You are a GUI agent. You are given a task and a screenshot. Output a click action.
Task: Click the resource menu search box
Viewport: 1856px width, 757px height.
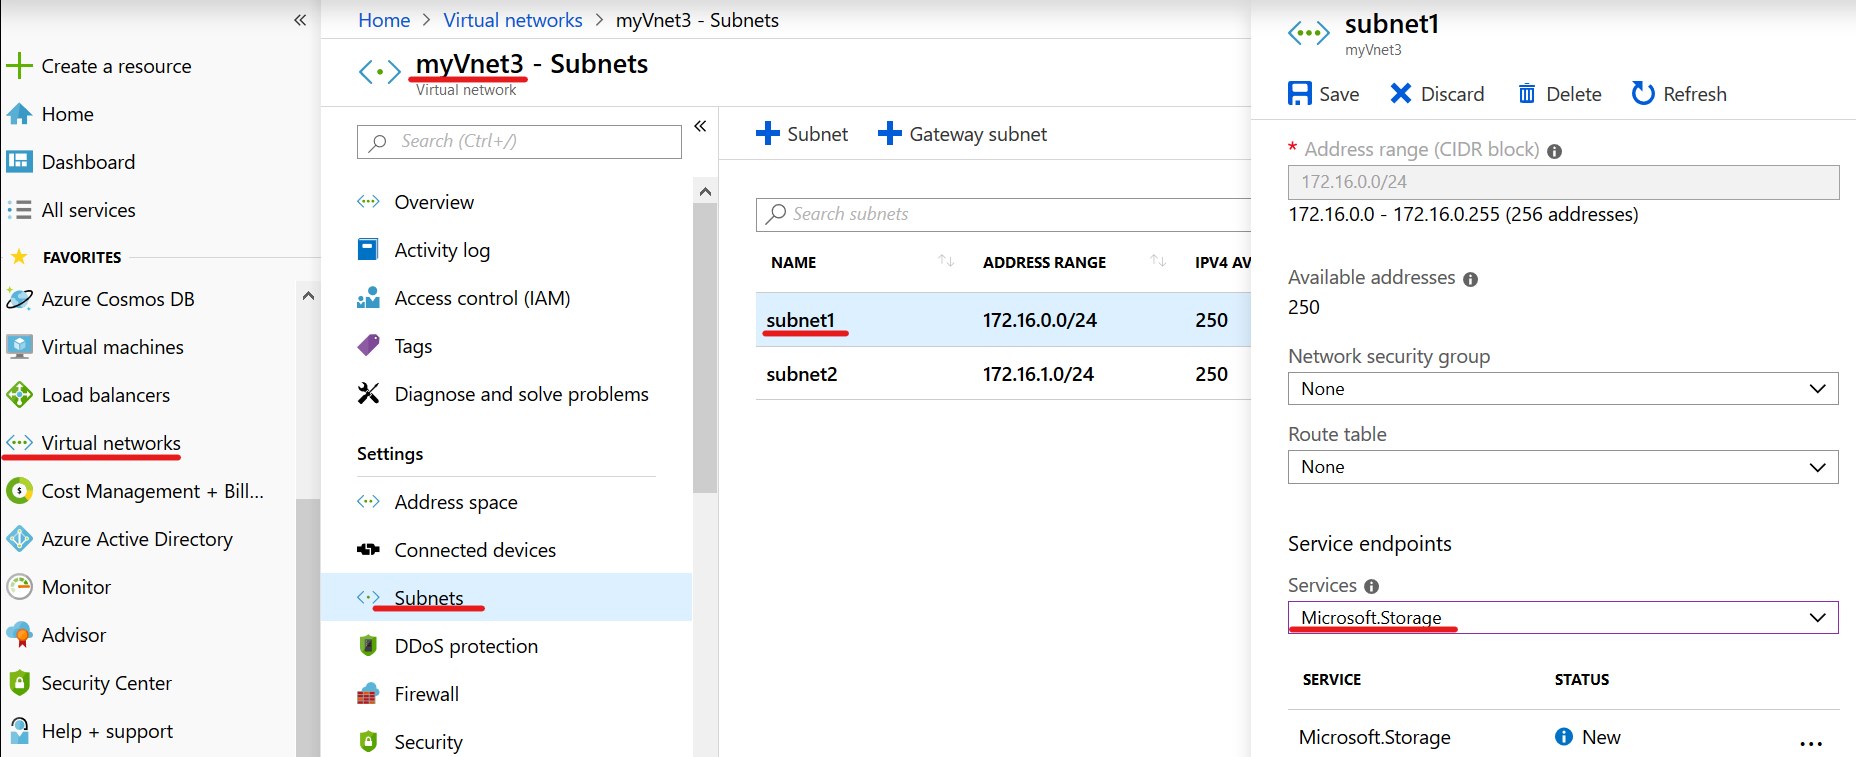pos(519,142)
